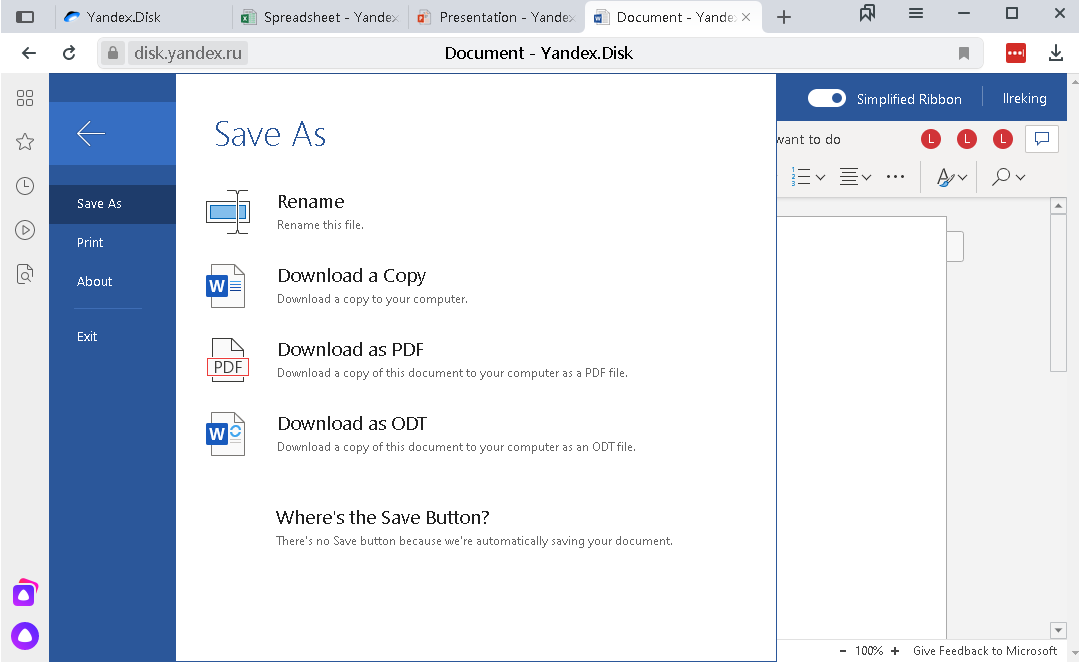Image resolution: width=1079 pixels, height=662 pixels.
Task: Click Give Feedback to Microsoft link
Action: tap(985, 650)
